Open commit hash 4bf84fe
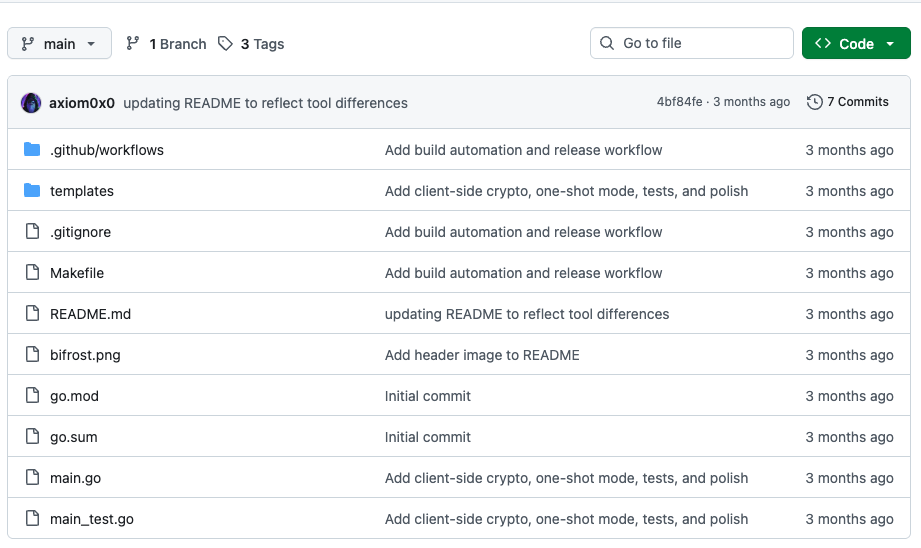The width and height of the screenshot is (921, 548). click(x=679, y=102)
